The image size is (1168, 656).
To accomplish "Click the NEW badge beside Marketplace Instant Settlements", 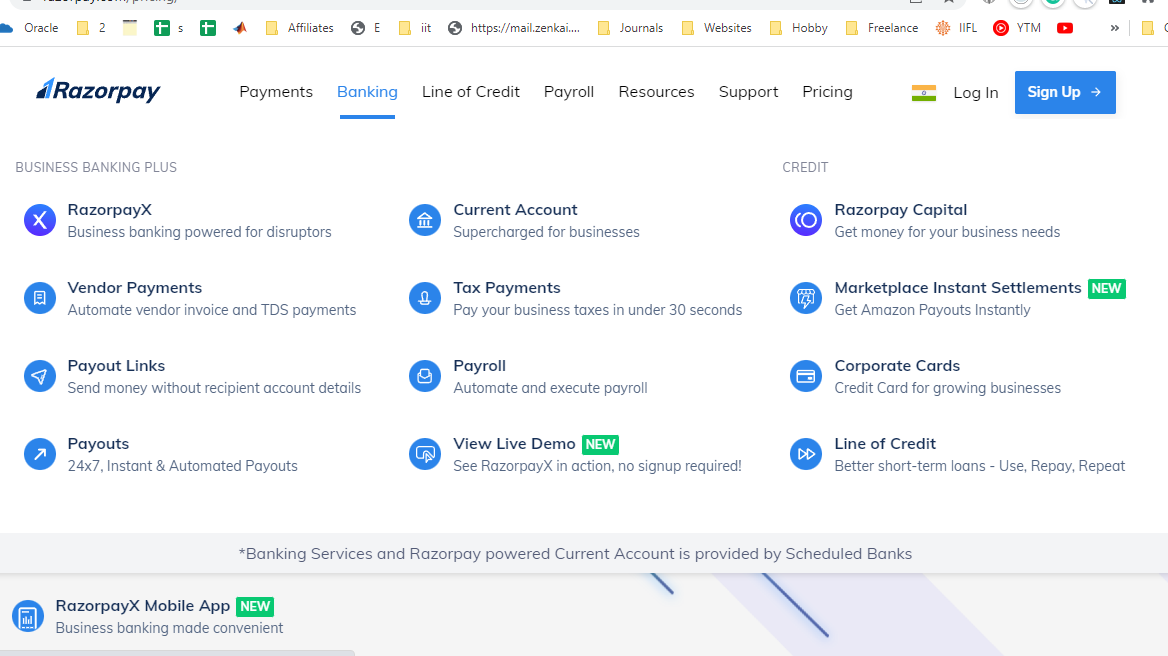I will click(1107, 289).
